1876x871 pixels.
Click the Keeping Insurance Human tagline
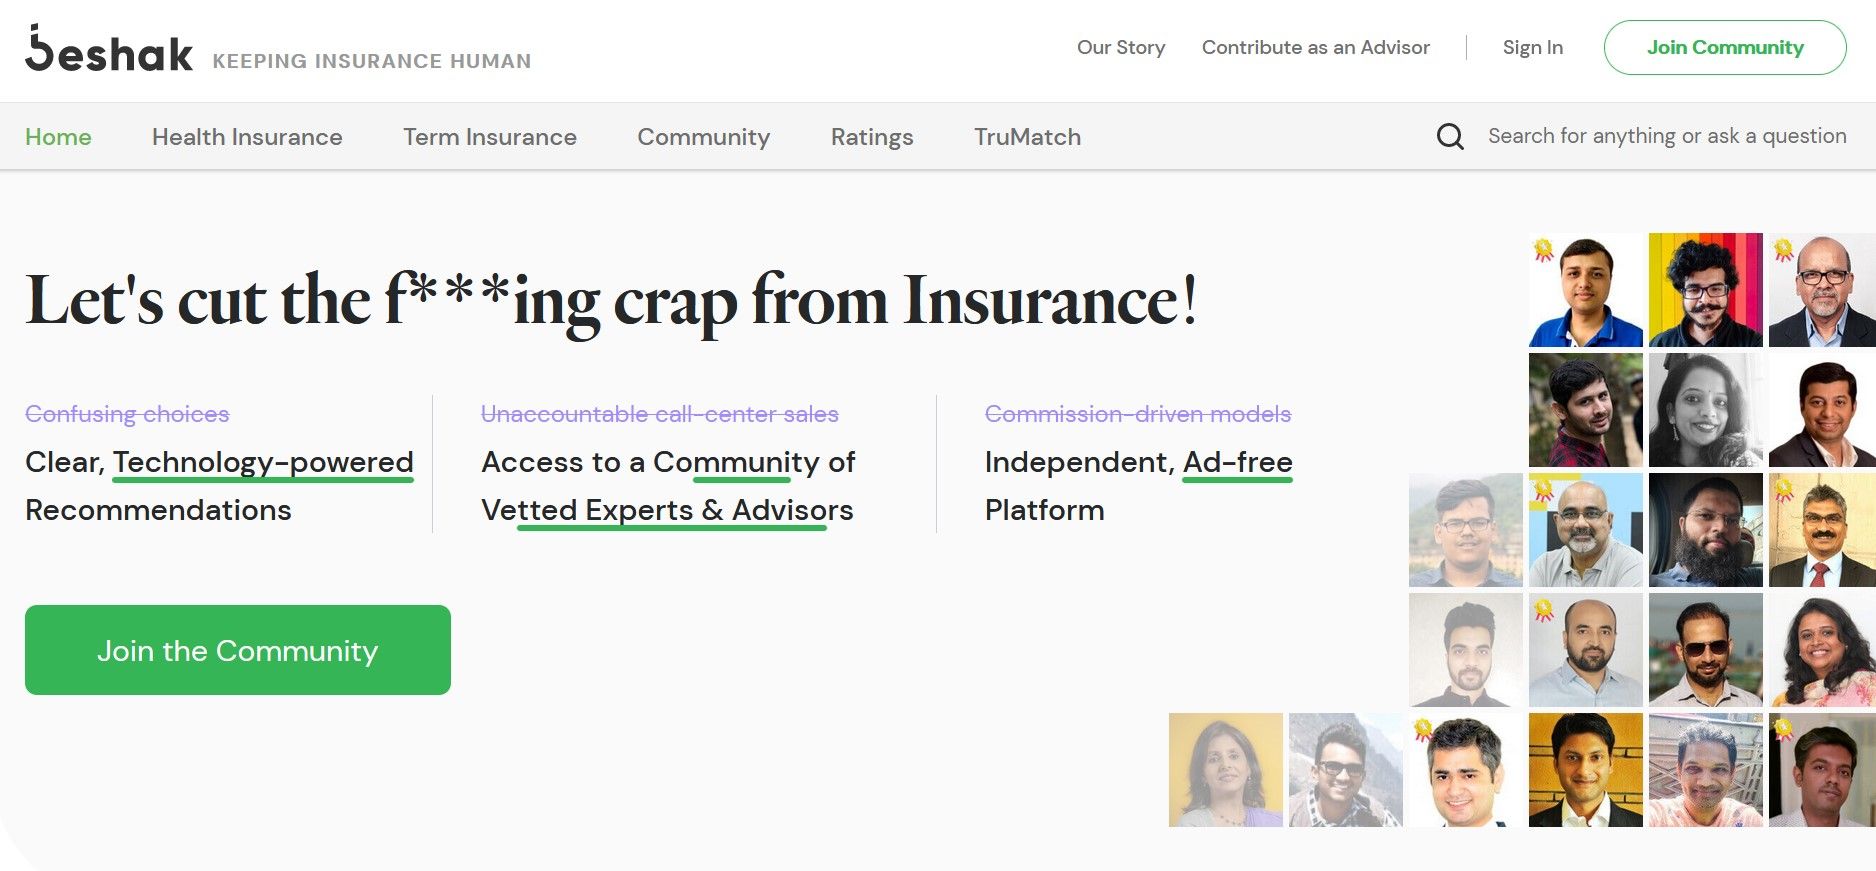tap(371, 61)
